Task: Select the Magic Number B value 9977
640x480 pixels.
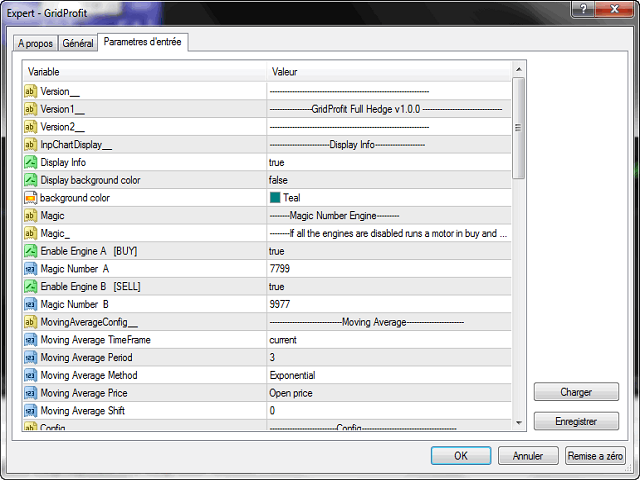Action: (x=280, y=304)
